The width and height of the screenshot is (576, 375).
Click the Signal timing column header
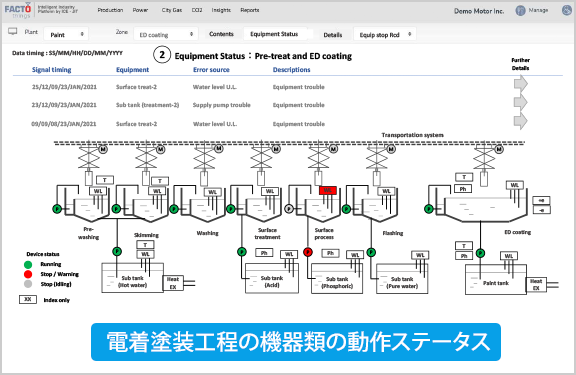51,69
